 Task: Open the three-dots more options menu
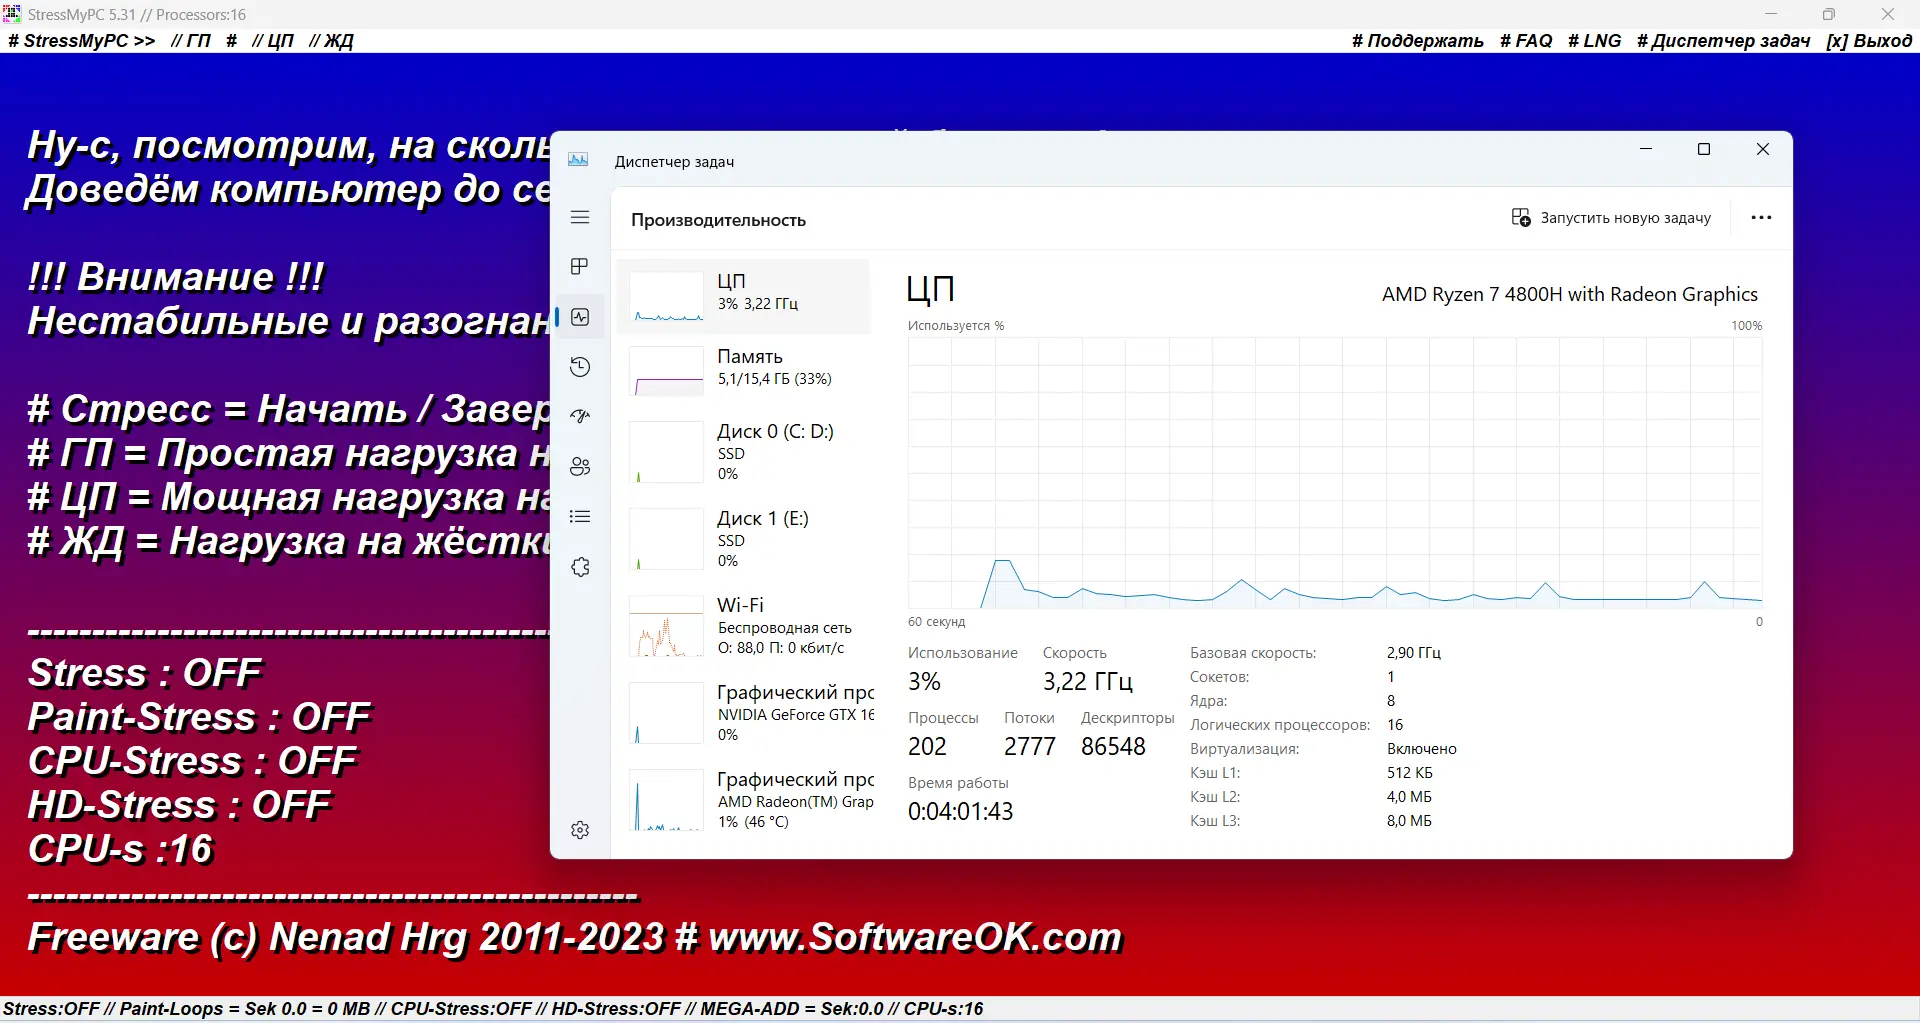point(1761,218)
